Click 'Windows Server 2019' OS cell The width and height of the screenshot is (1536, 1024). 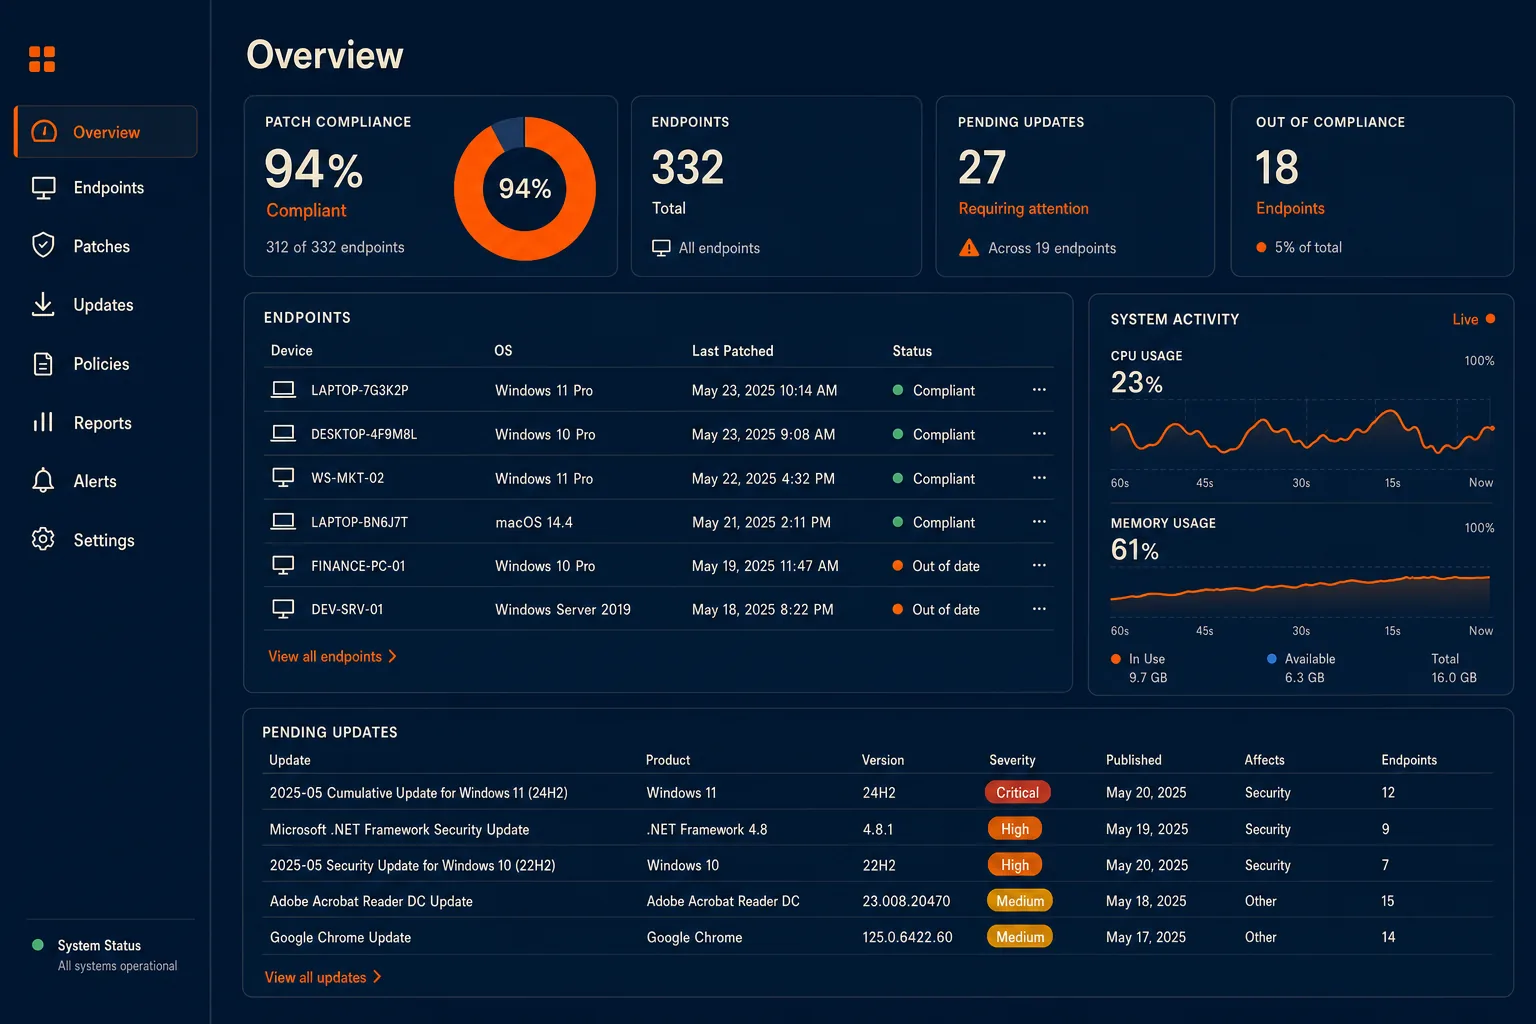563,609
